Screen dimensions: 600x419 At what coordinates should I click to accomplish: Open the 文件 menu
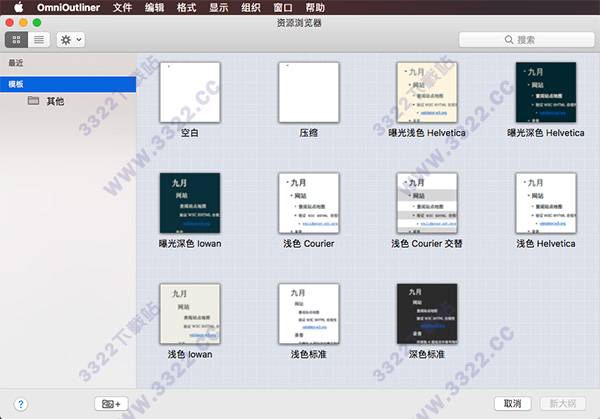[x=122, y=7]
